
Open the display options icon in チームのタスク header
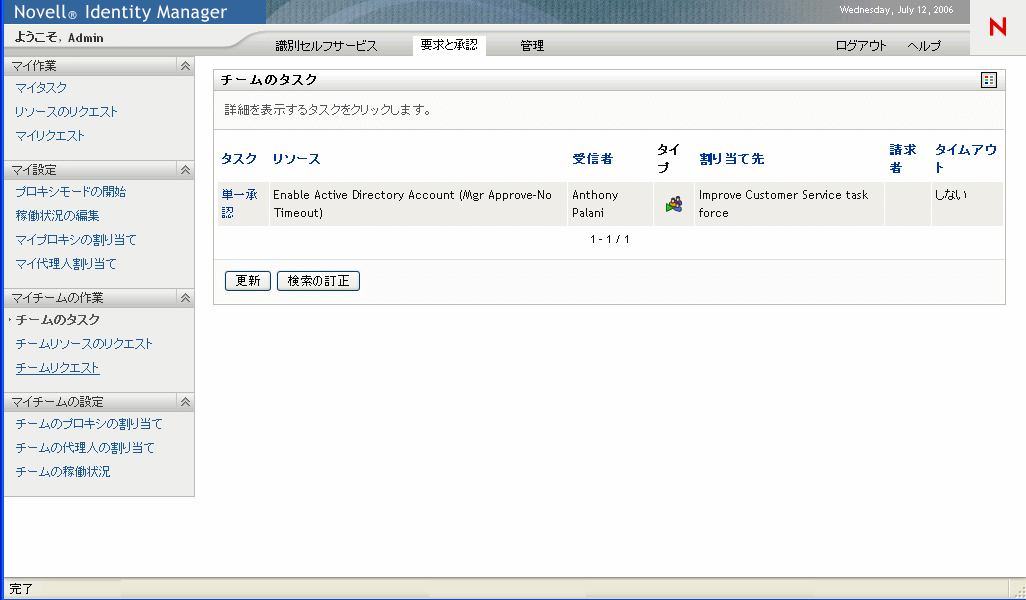tap(989, 80)
